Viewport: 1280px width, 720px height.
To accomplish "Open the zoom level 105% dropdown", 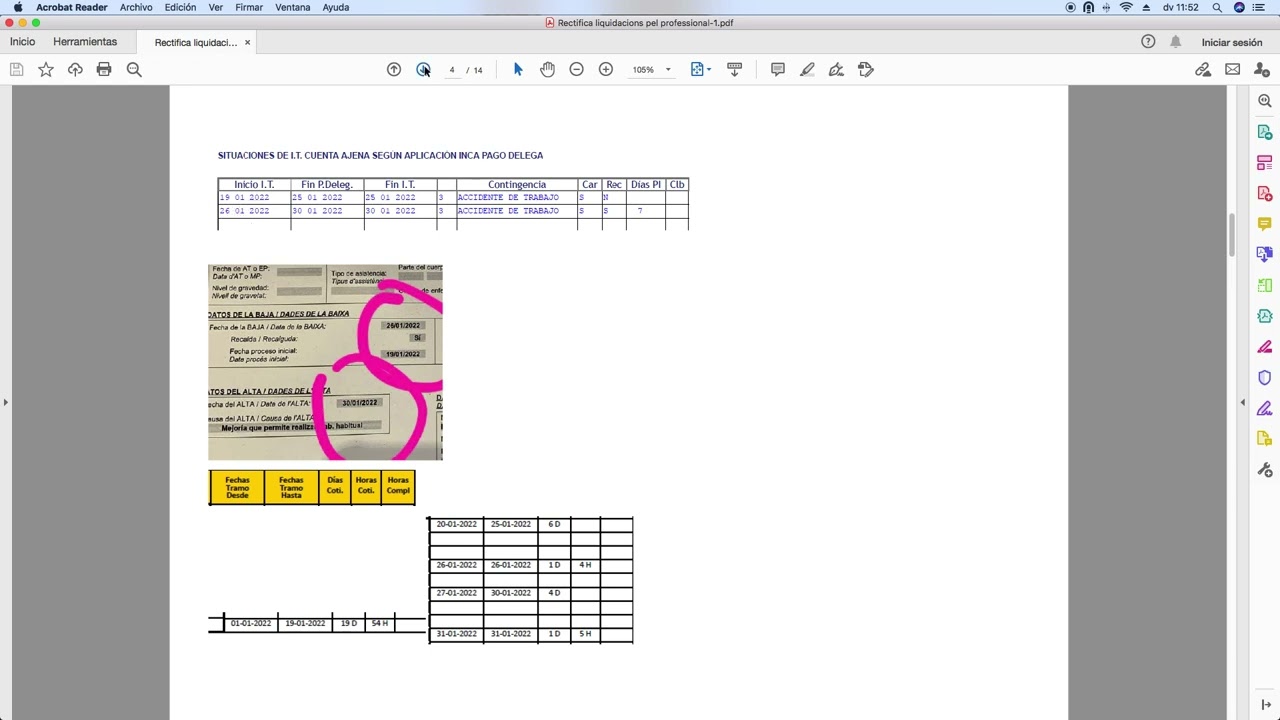I will (667, 70).
